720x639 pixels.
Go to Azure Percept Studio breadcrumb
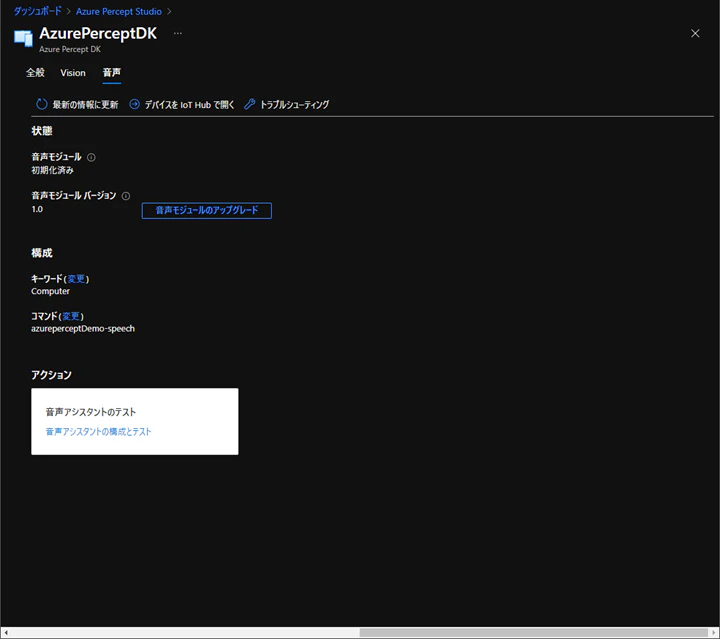(118, 11)
